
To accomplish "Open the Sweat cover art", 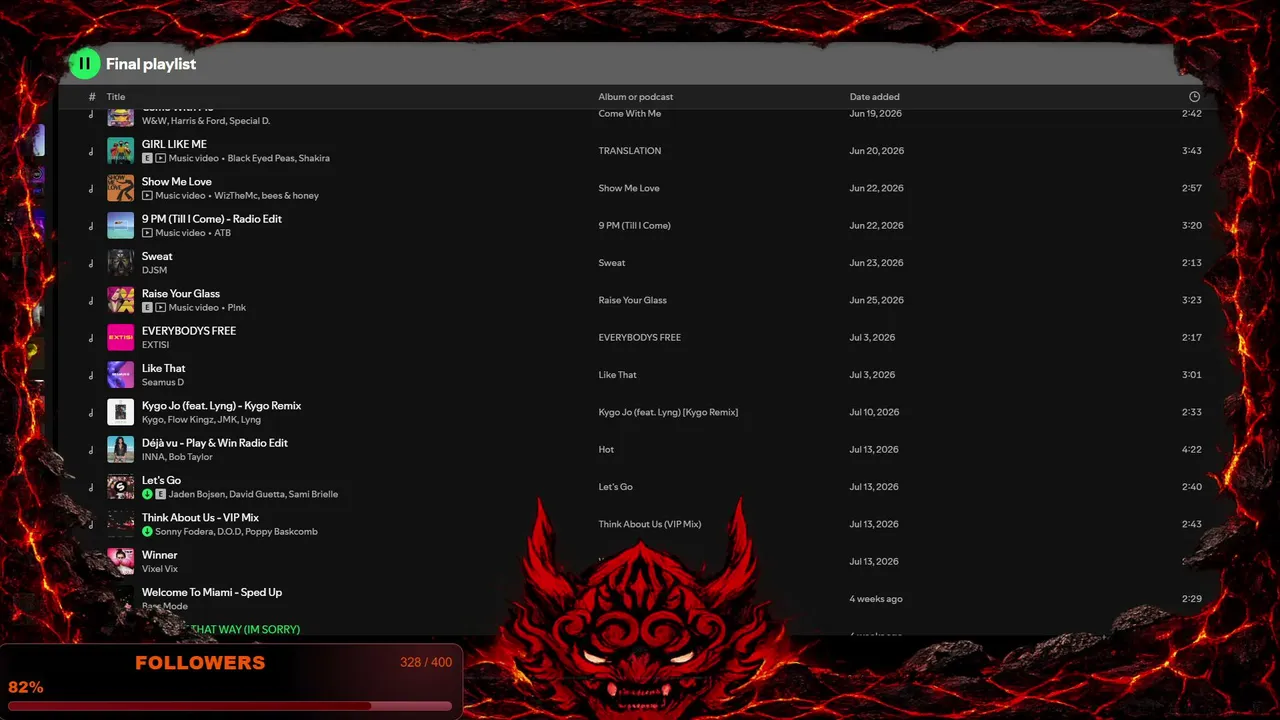I will (x=120, y=263).
